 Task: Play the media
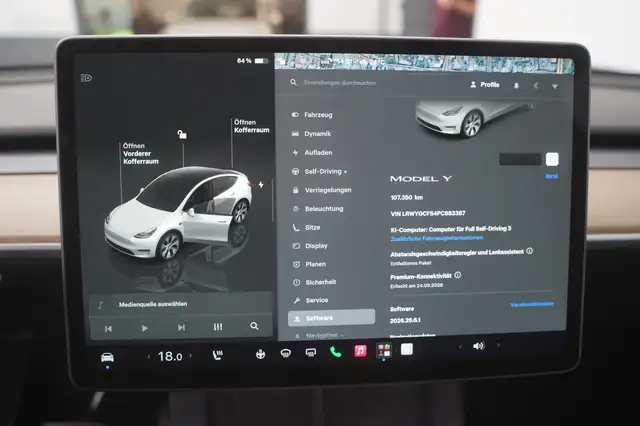click(144, 328)
